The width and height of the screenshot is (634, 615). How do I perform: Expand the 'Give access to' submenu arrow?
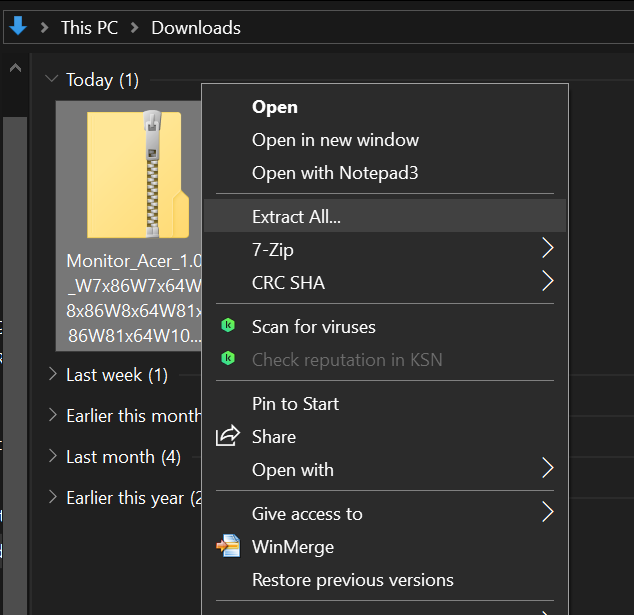click(546, 513)
